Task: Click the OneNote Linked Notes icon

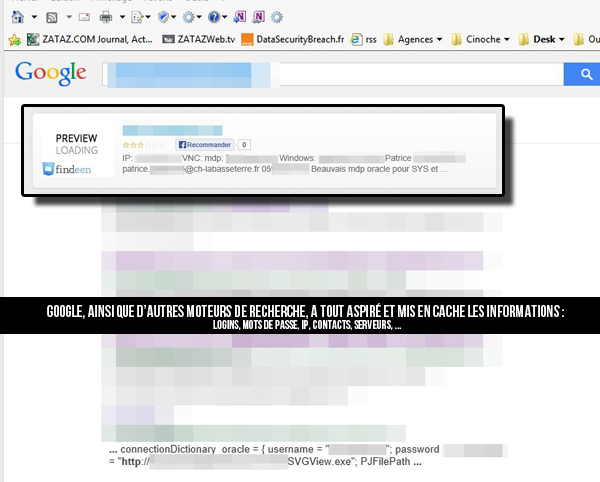Action: pos(259,17)
